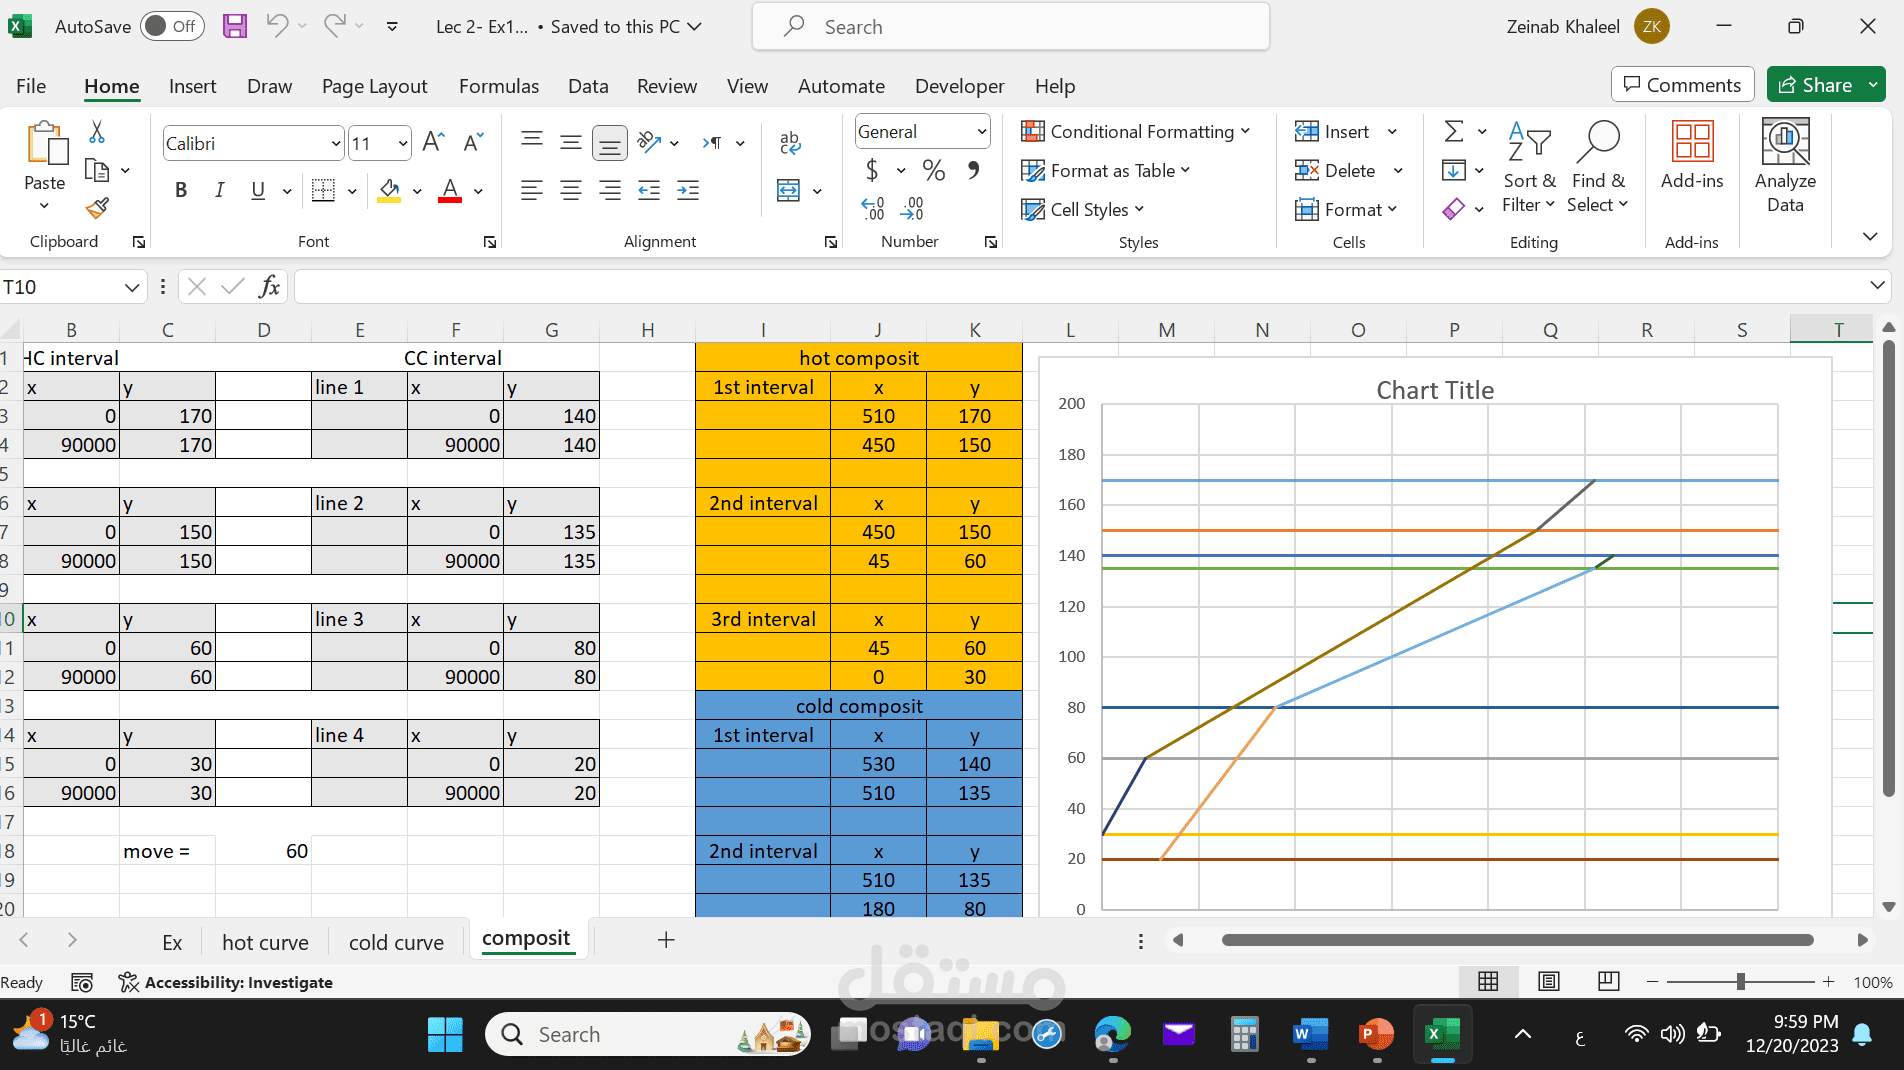Switch to Page Layout view in status bar
The height and width of the screenshot is (1070, 1904).
click(1549, 982)
